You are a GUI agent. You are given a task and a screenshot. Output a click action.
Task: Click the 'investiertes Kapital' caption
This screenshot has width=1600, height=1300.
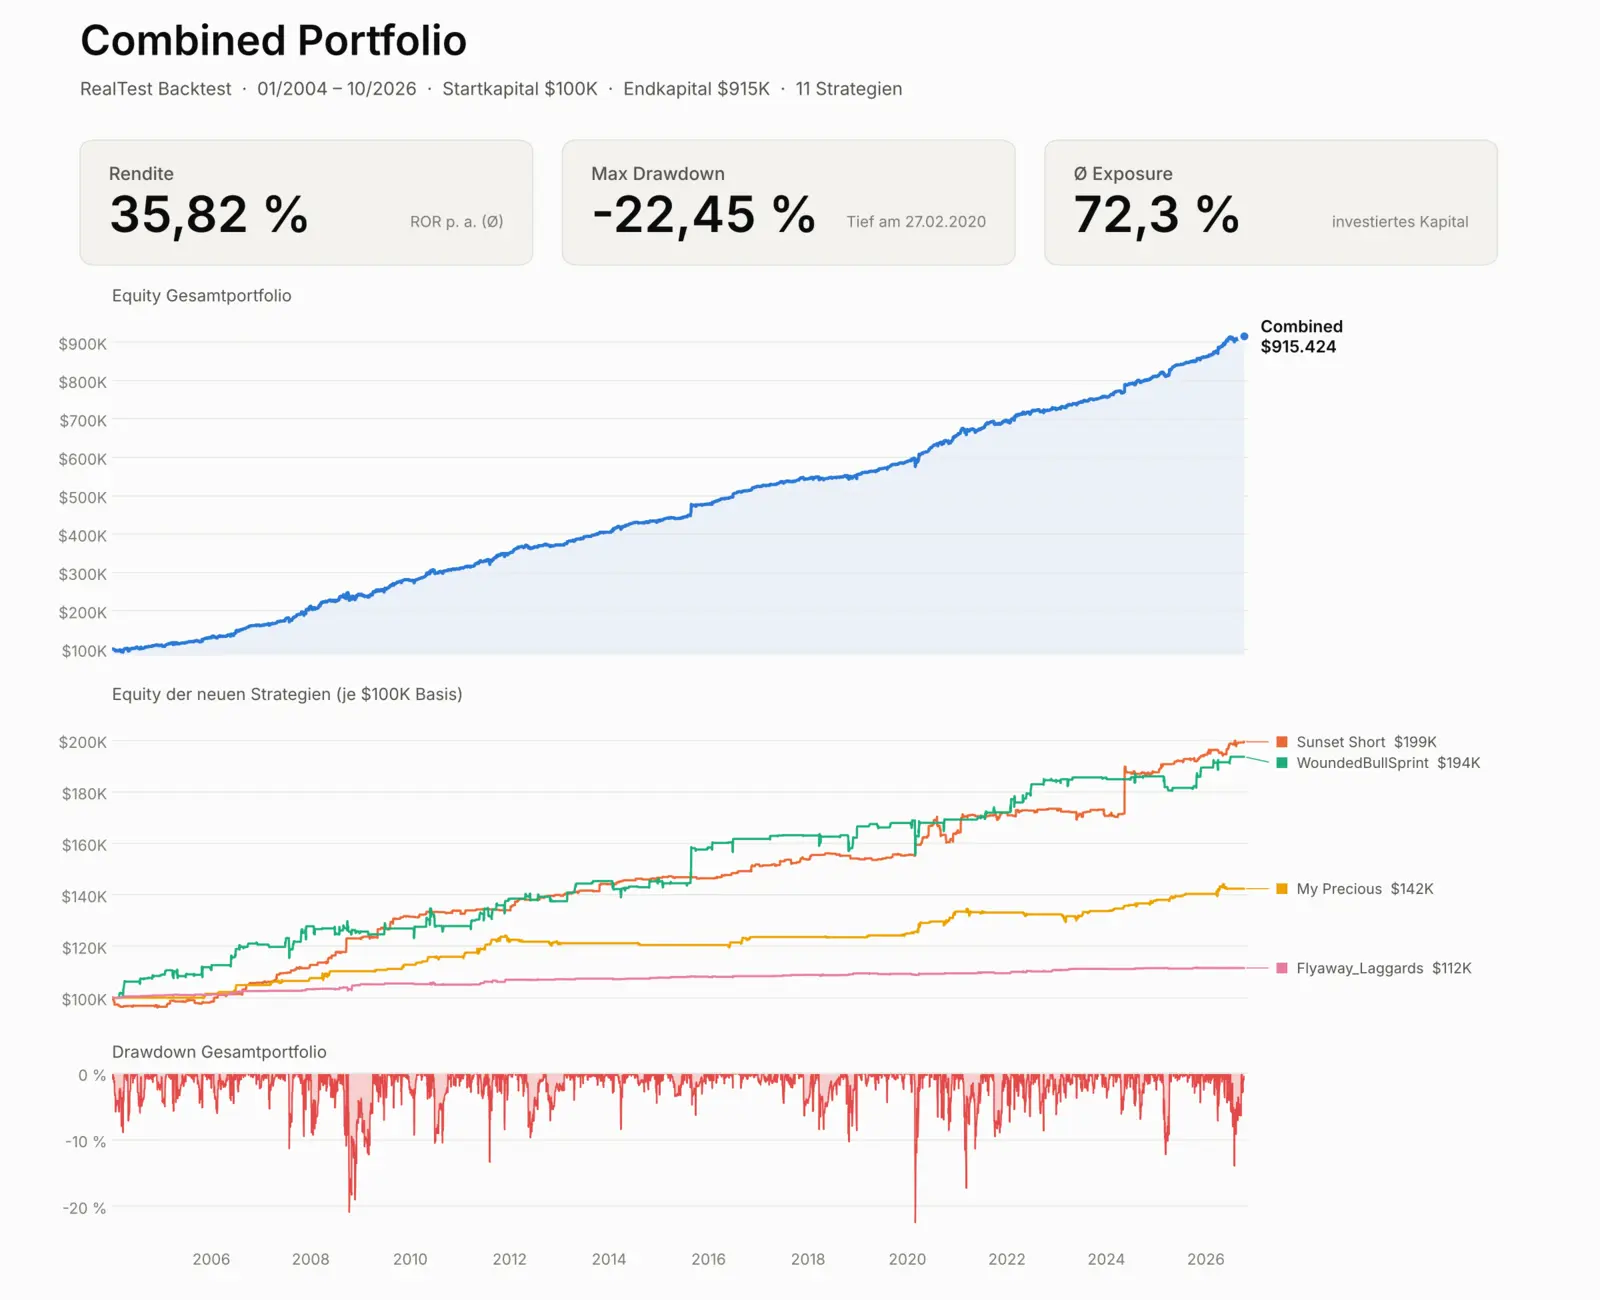pos(1400,222)
